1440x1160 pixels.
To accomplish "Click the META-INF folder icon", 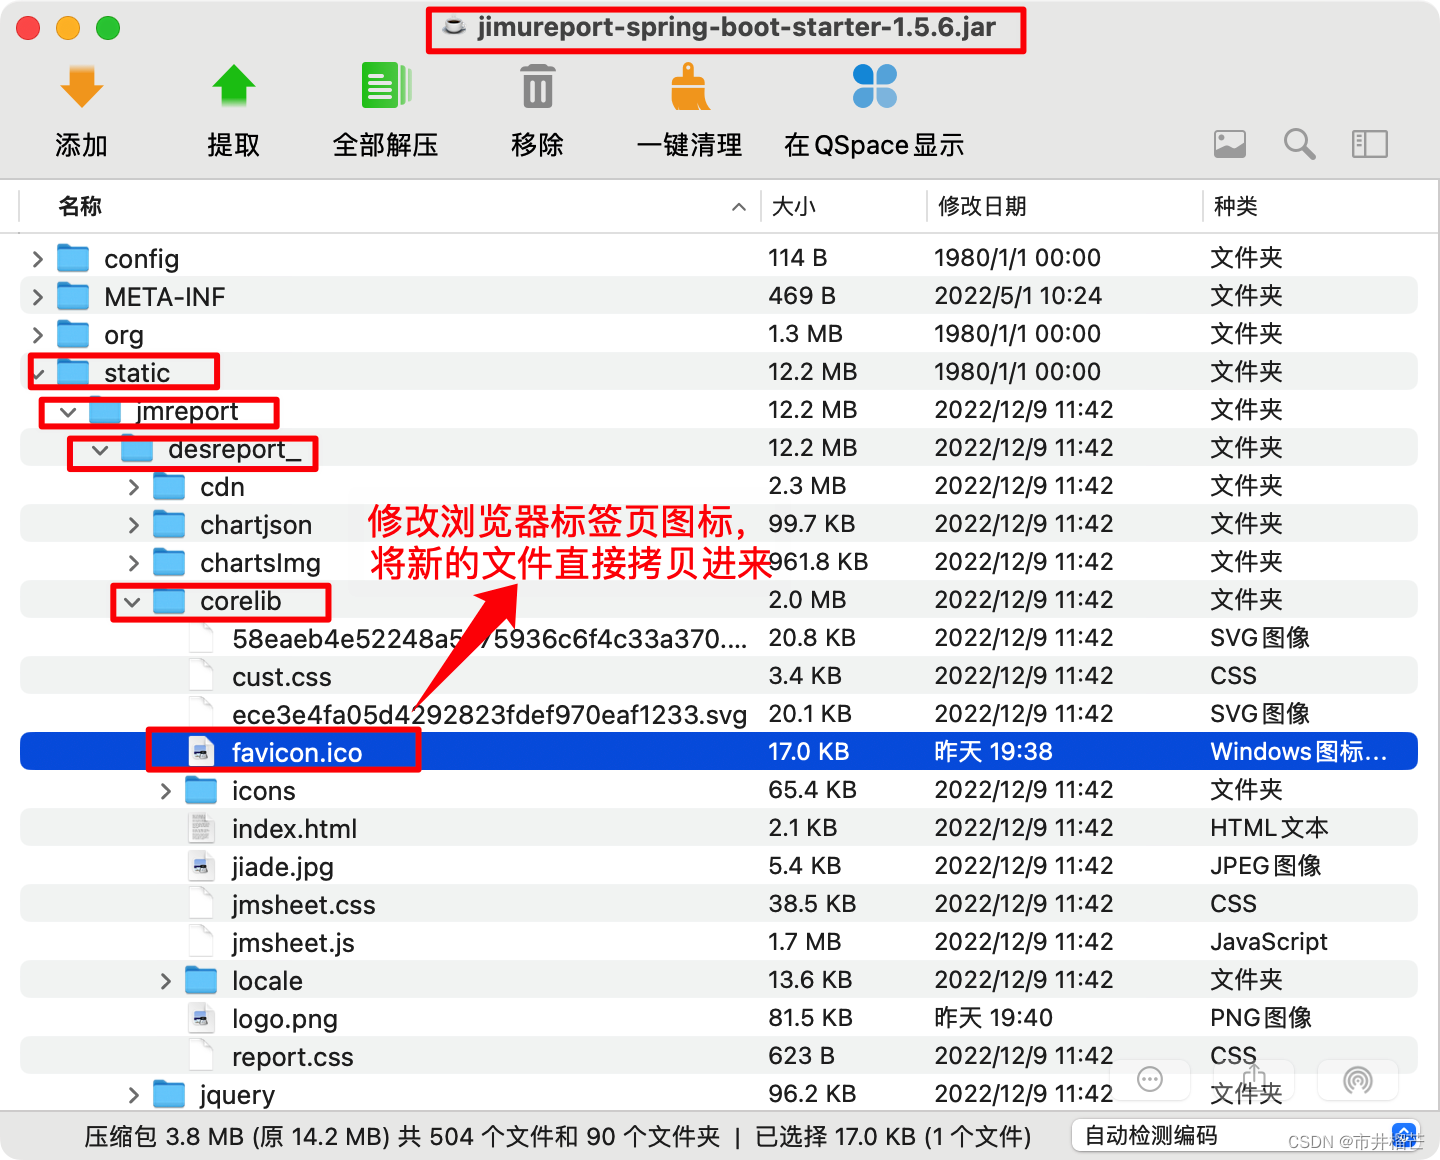I will (73, 296).
